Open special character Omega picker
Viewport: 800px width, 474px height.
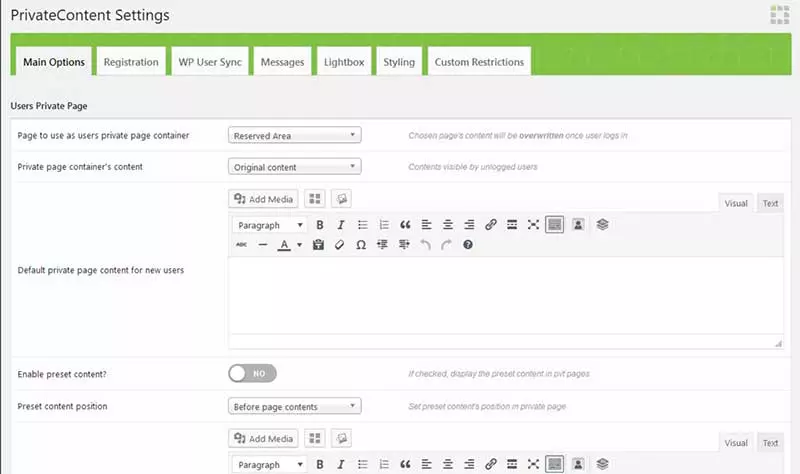point(361,245)
